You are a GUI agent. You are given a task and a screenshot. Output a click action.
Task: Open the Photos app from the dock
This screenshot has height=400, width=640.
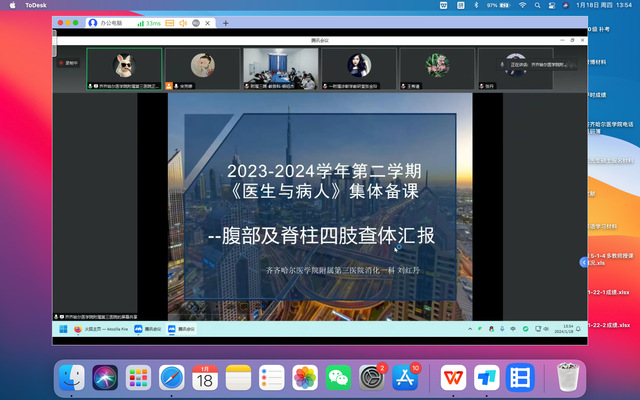(305, 378)
